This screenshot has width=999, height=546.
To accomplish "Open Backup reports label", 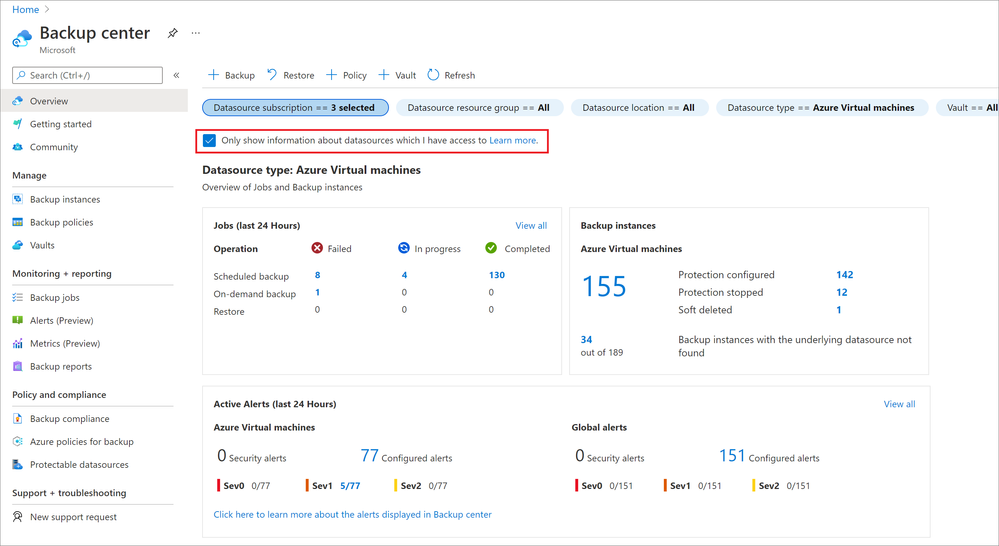I will (61, 366).
